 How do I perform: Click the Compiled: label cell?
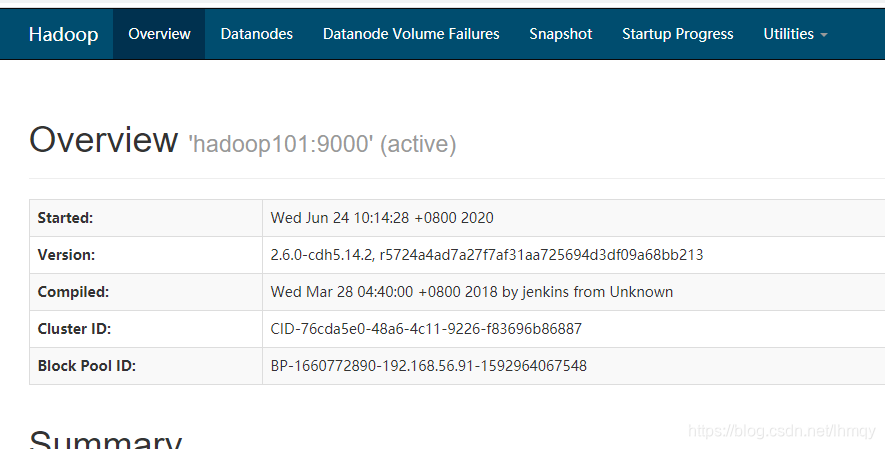[146, 292]
